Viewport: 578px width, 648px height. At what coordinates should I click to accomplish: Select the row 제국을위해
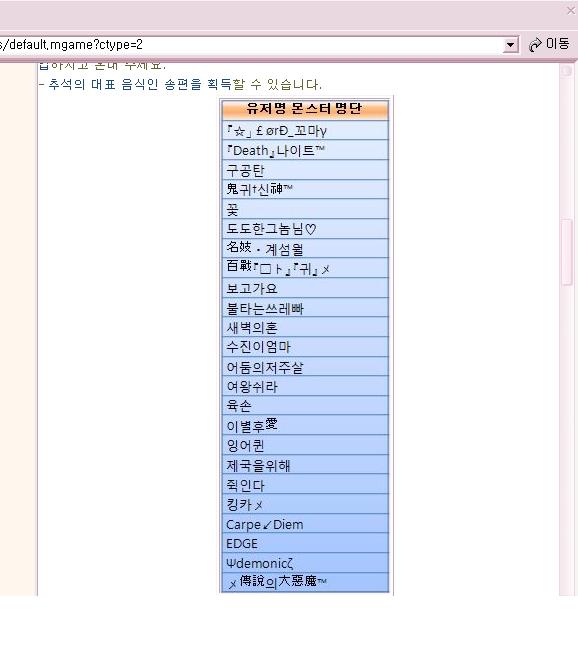point(305,465)
